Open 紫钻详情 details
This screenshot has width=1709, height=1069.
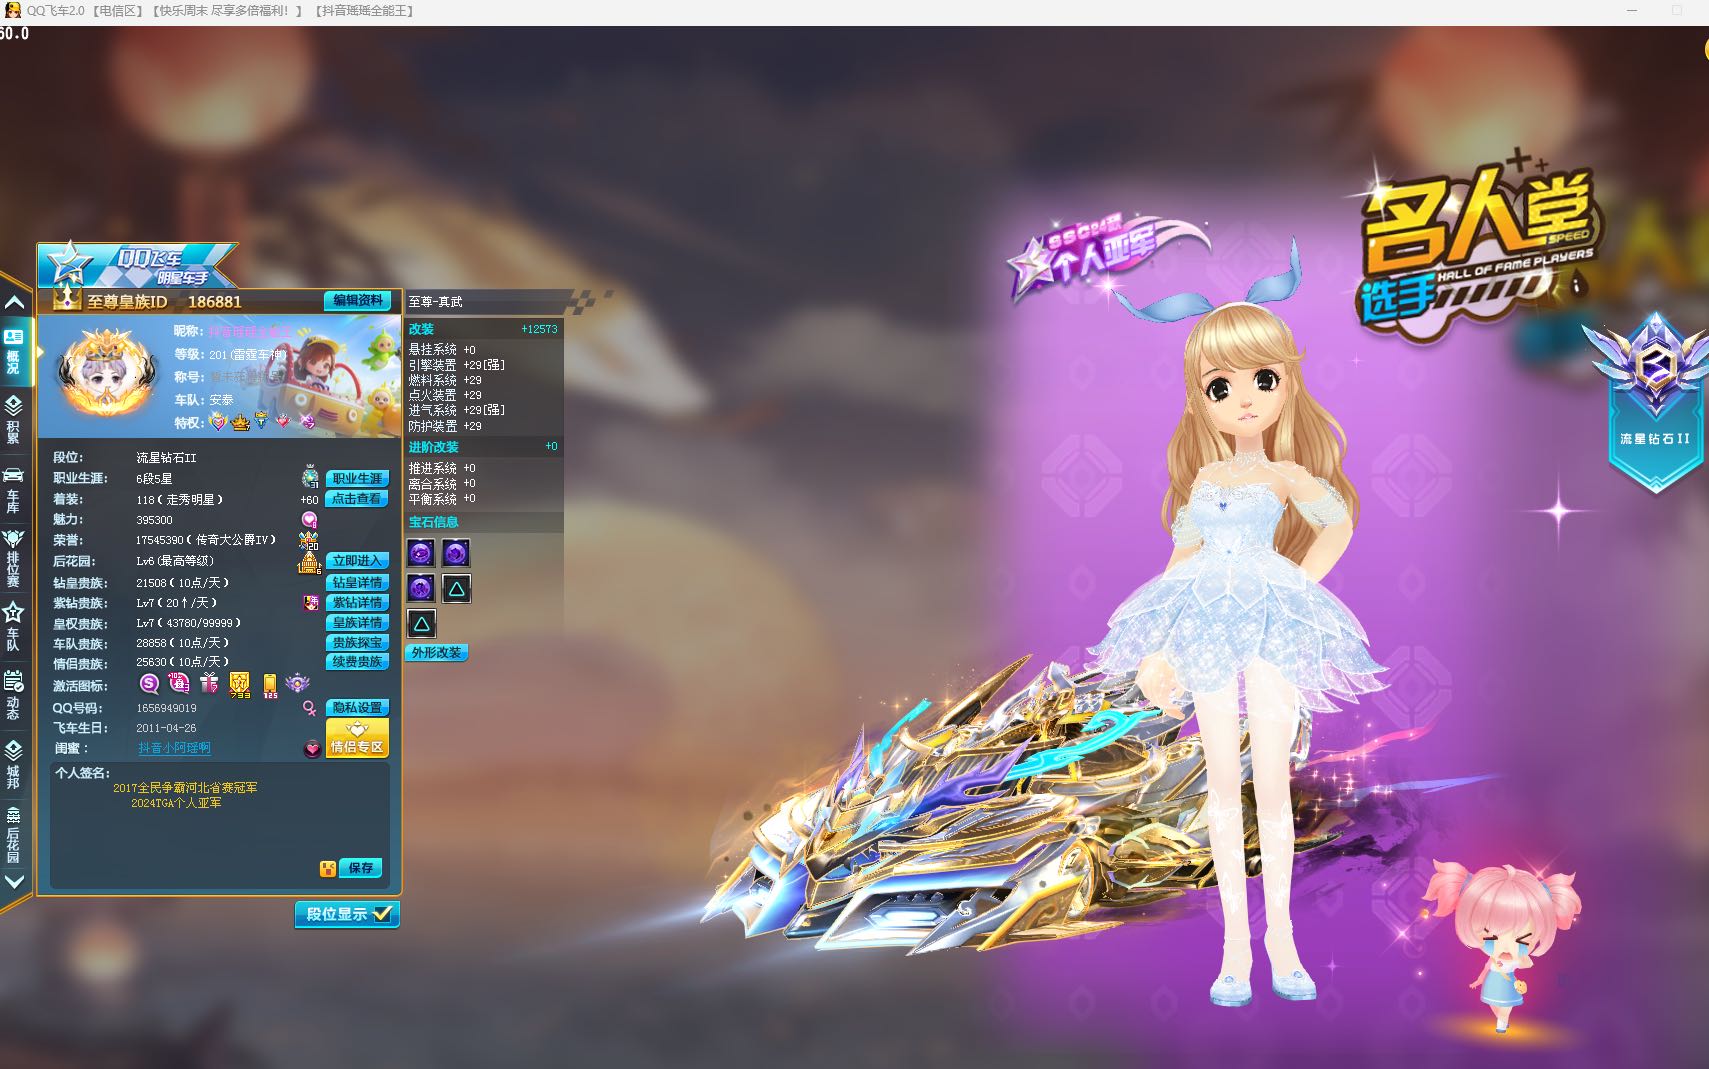point(357,602)
